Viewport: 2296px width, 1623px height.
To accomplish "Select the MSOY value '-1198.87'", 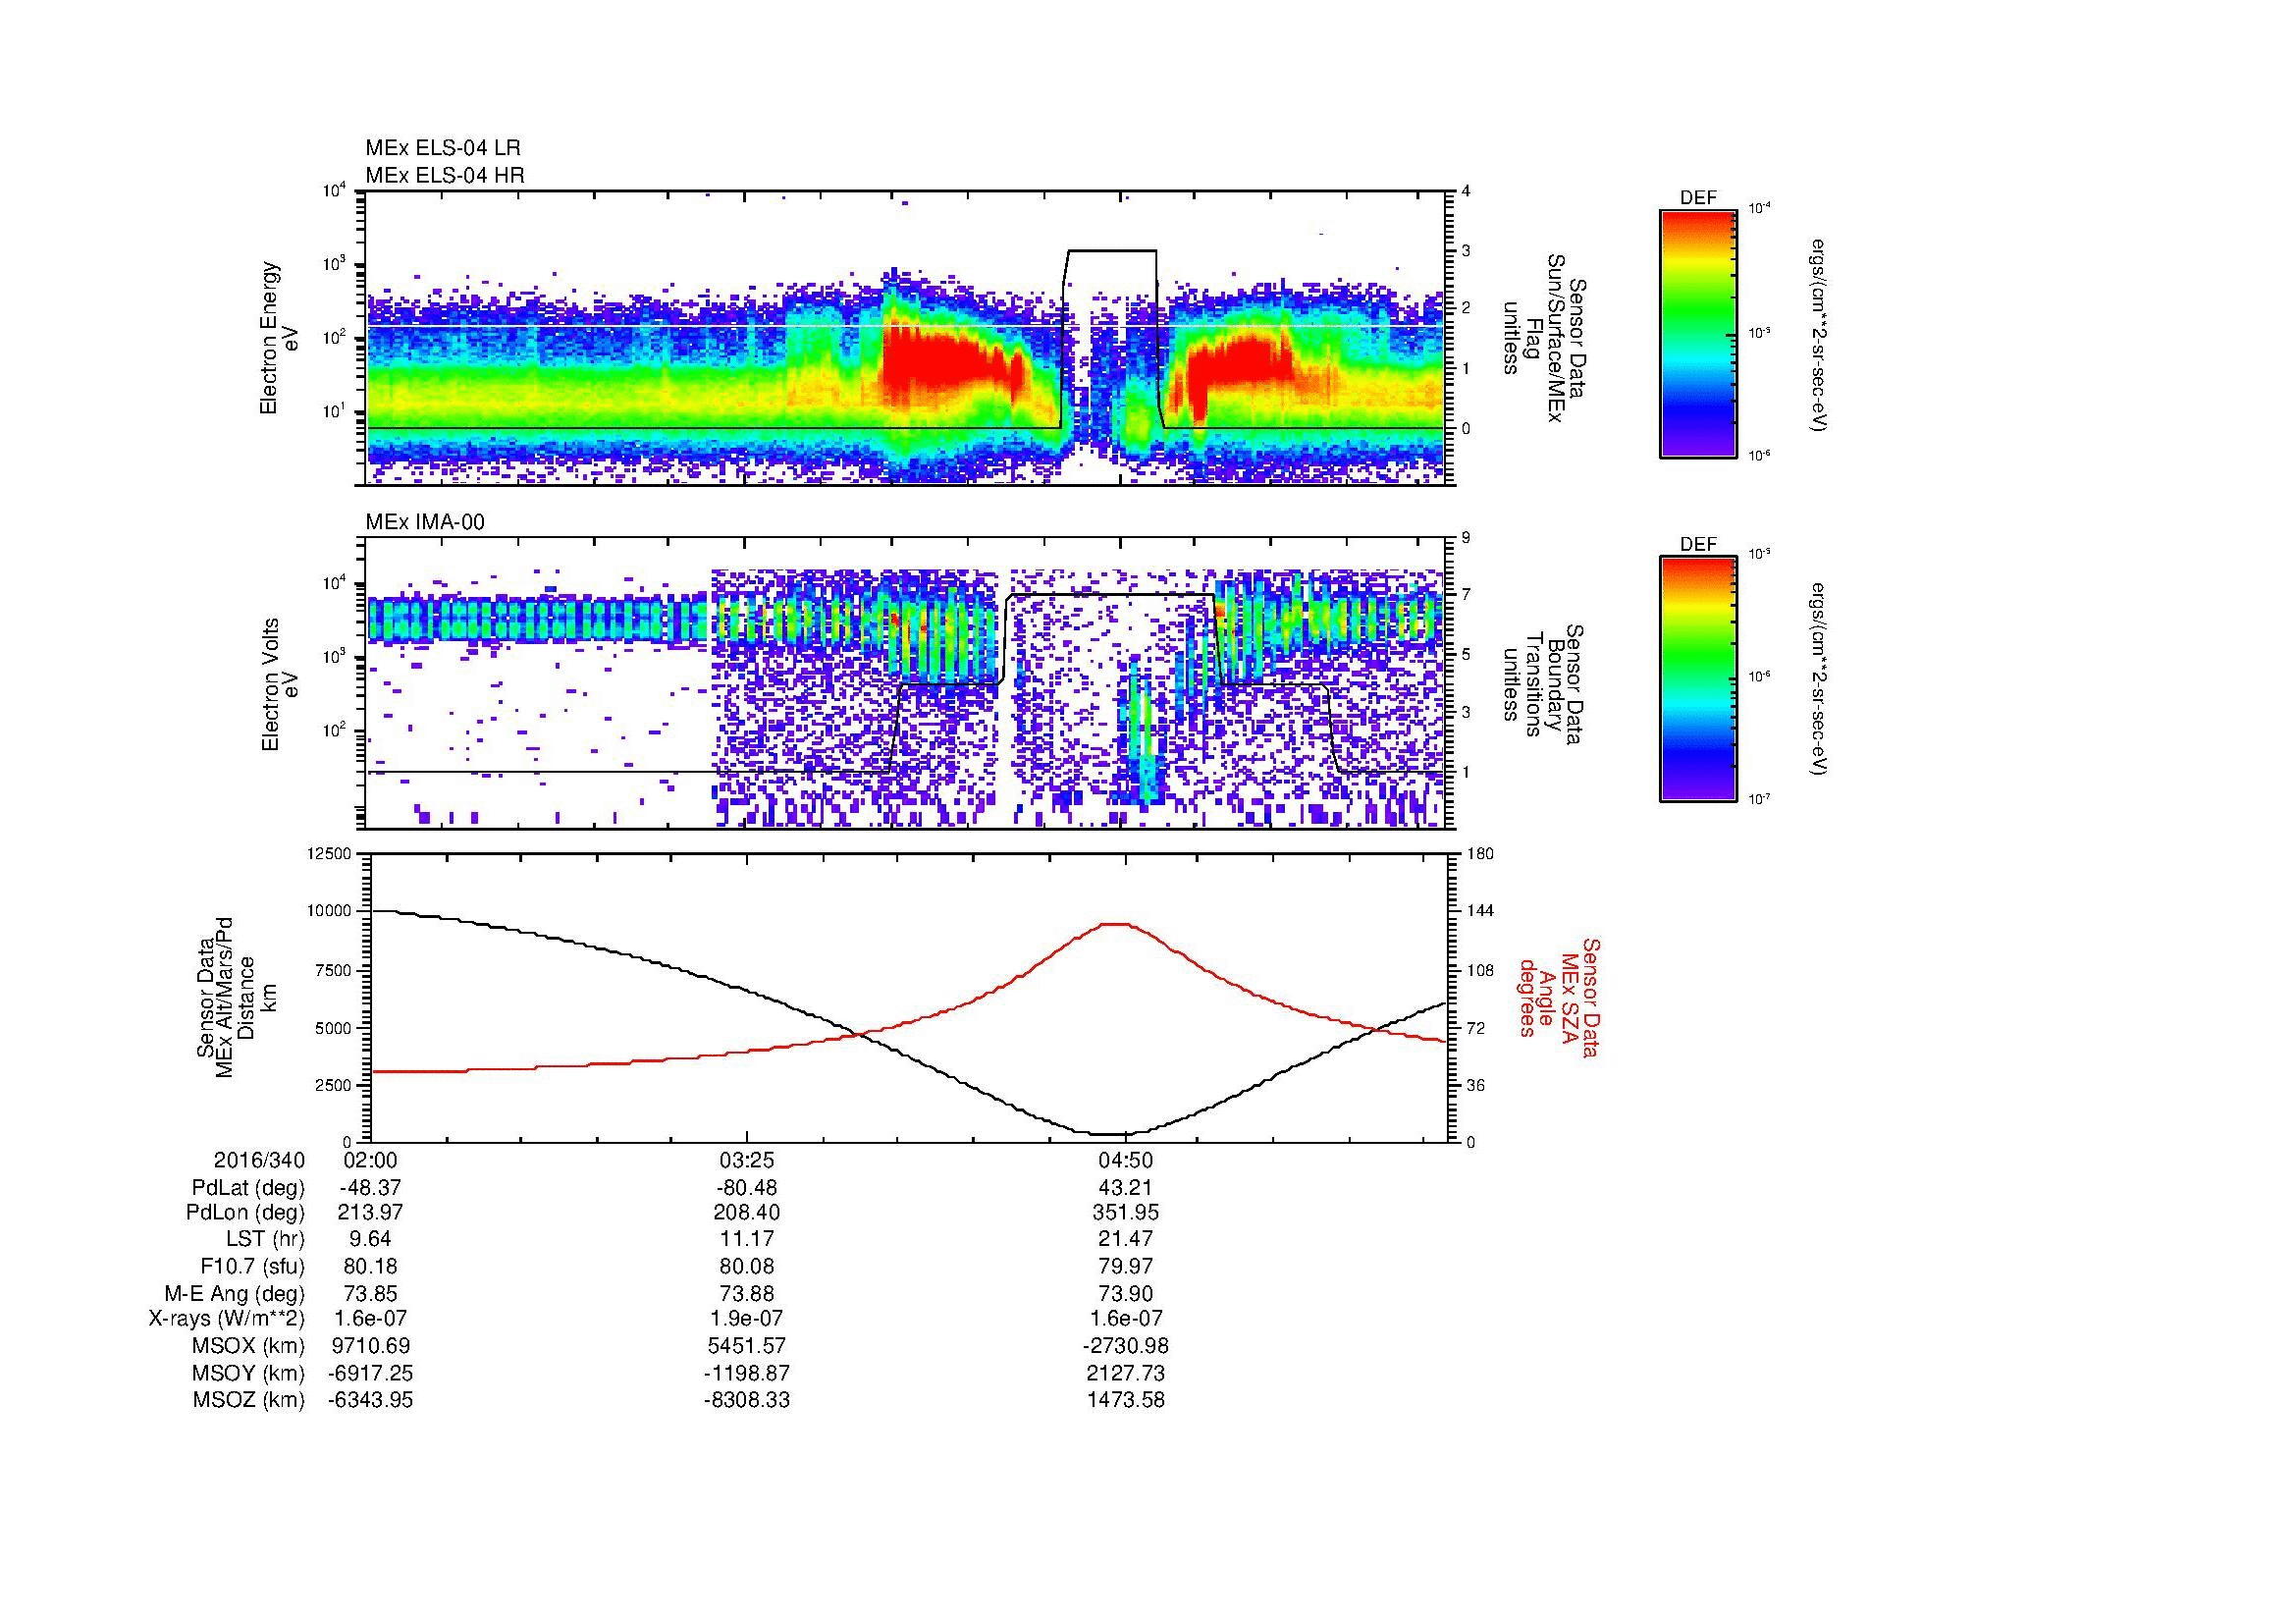I will pyautogui.click(x=747, y=1373).
